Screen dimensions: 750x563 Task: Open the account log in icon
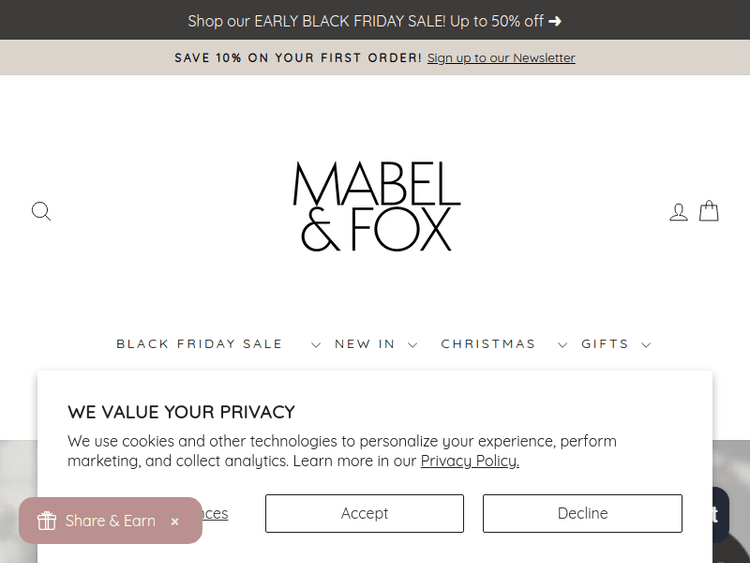click(x=679, y=212)
